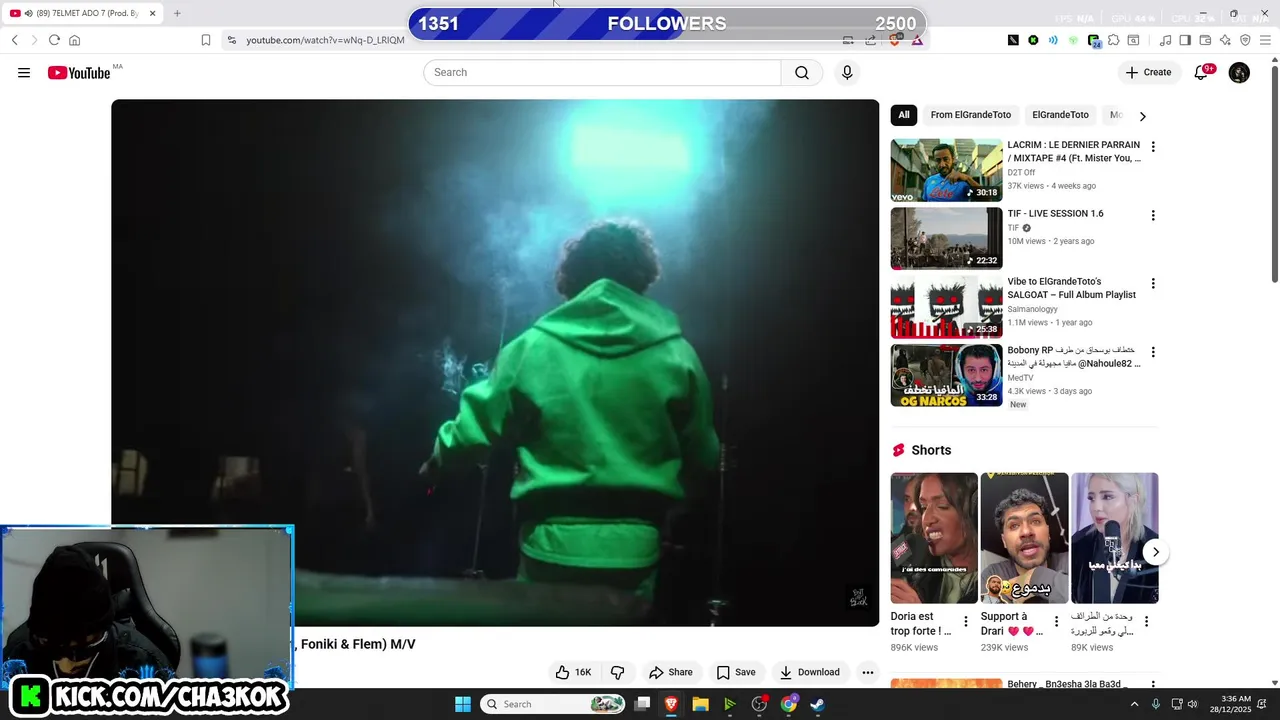This screenshot has width=1280, height=720.
Task: Open the SALGOAT Full Album thumbnail
Action: pos(946,307)
